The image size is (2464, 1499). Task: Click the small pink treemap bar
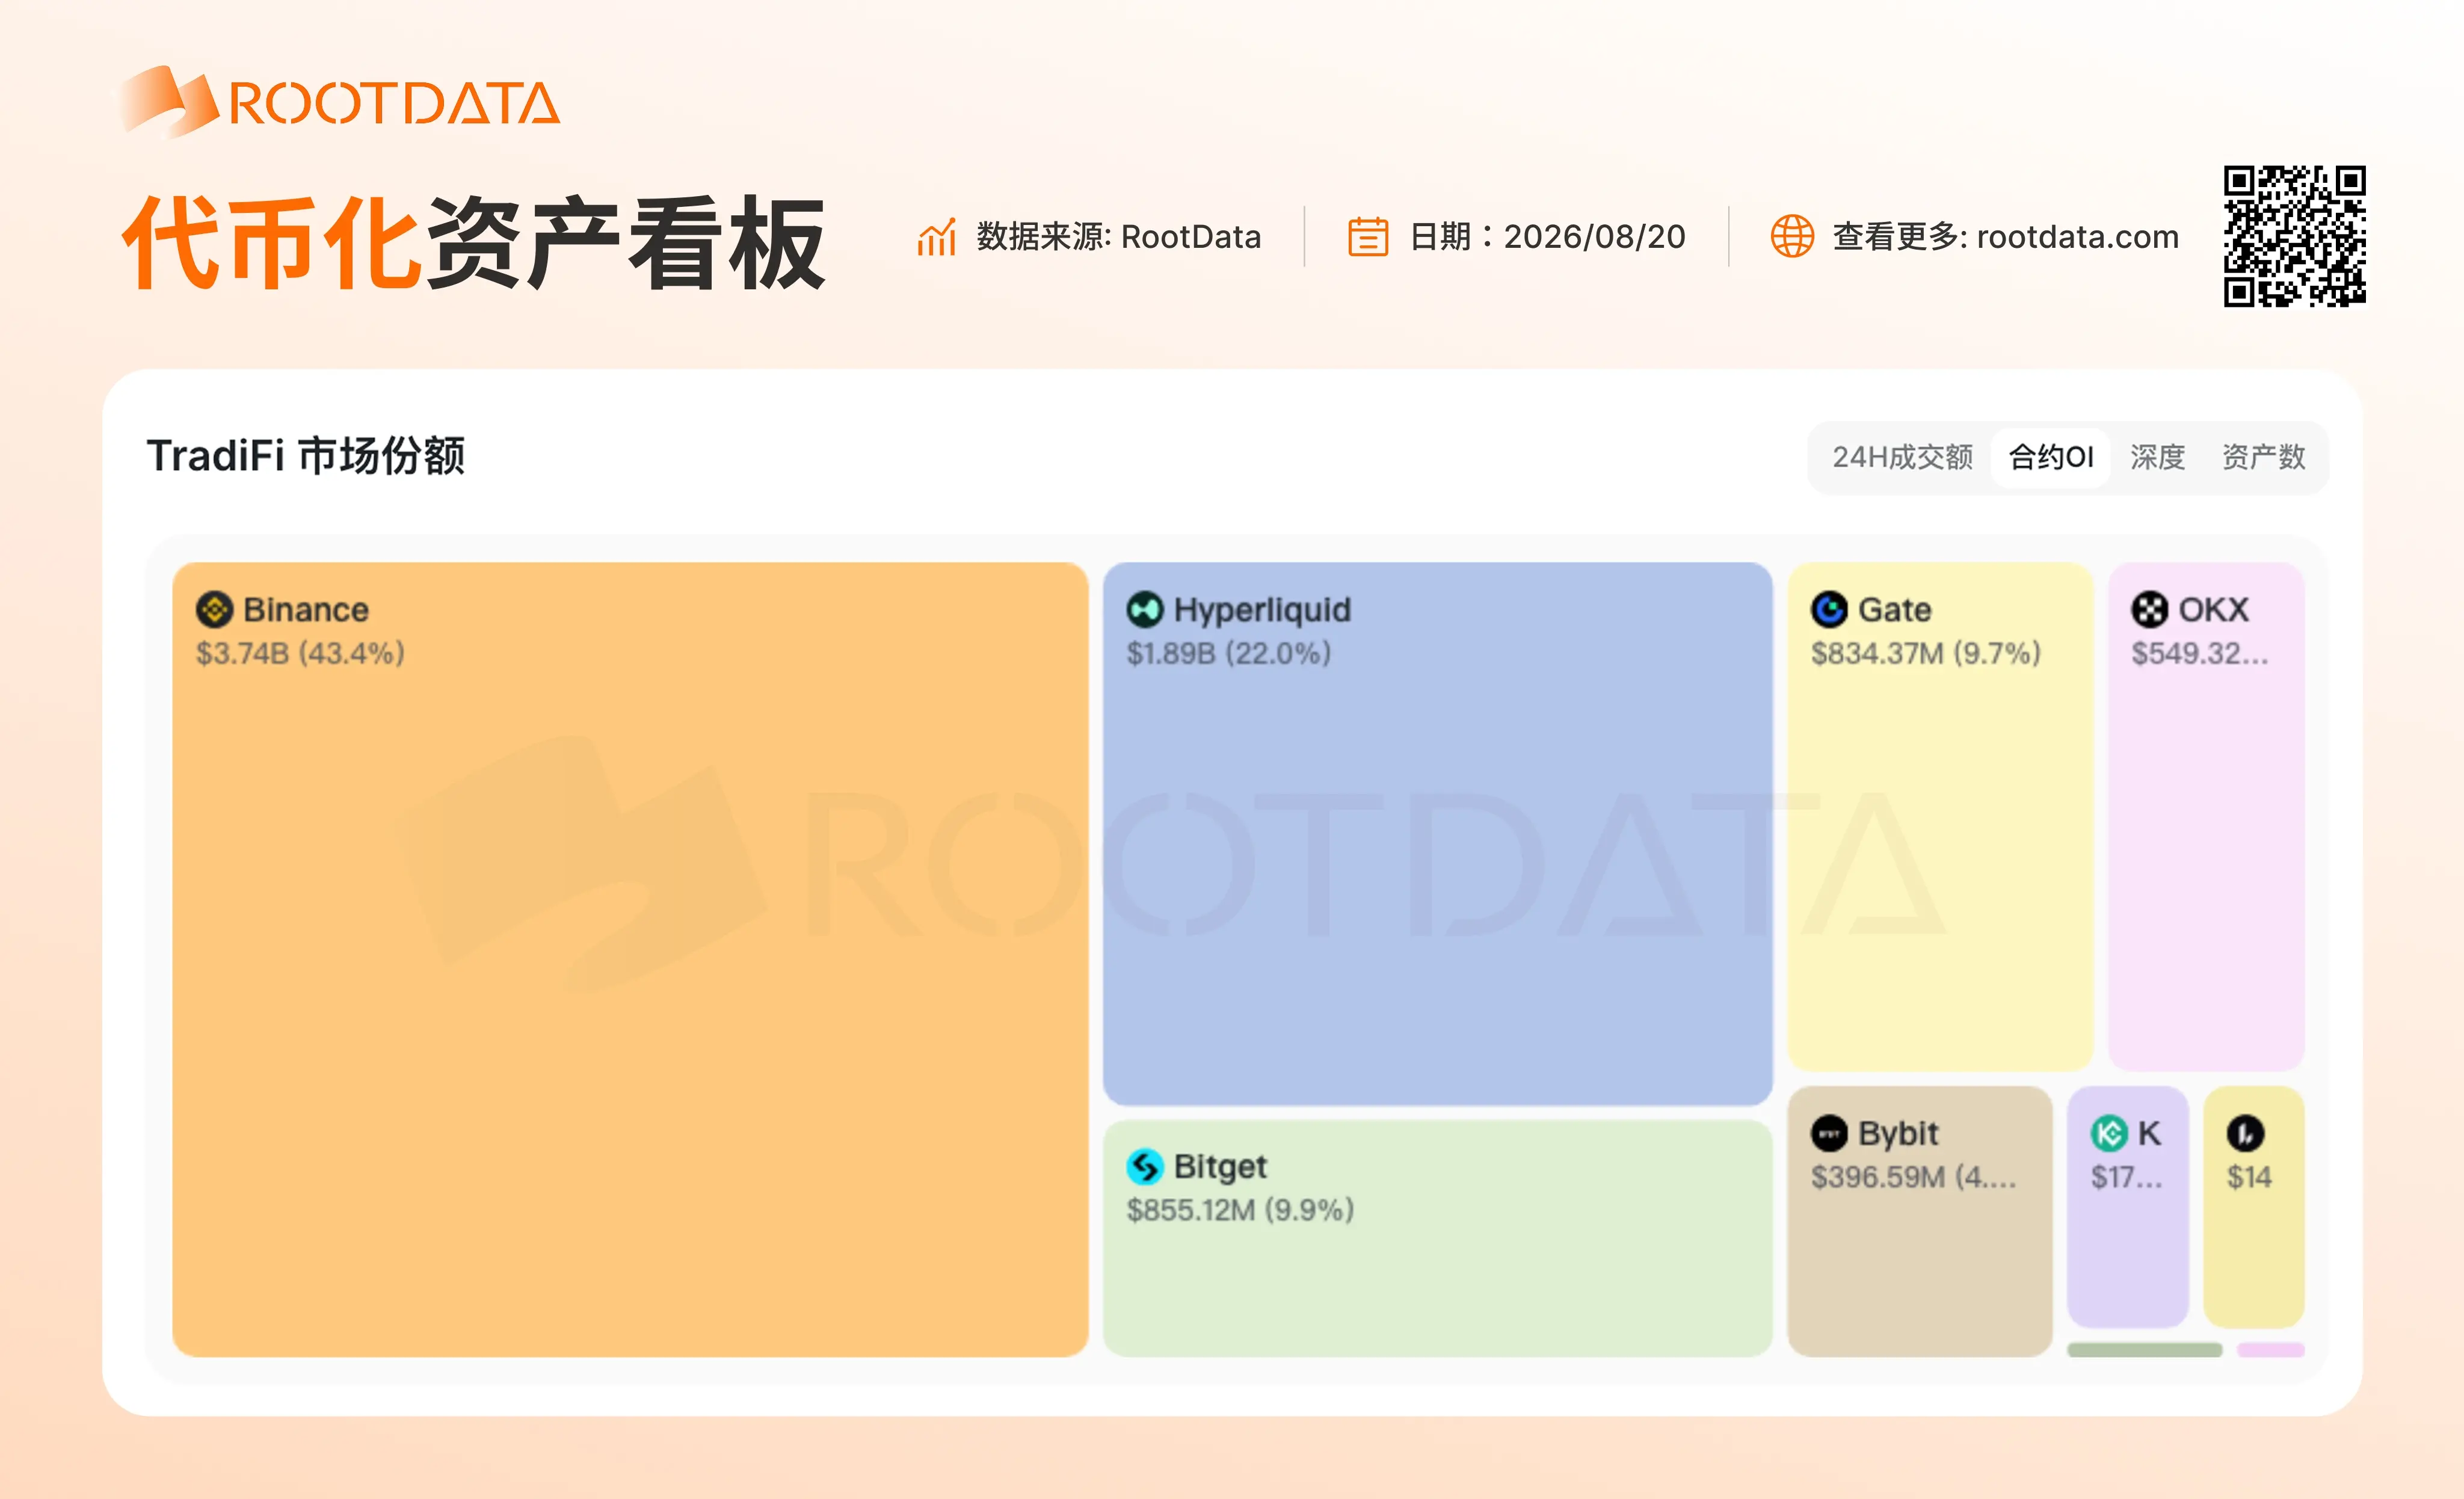(2270, 1350)
